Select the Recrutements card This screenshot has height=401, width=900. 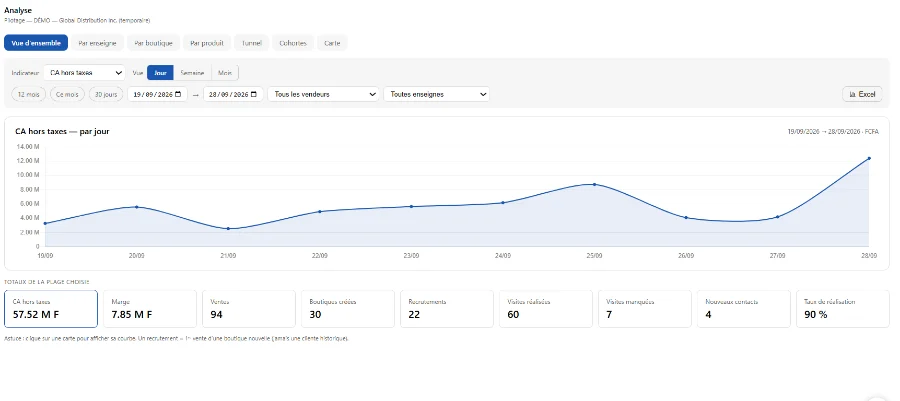[x=447, y=309]
